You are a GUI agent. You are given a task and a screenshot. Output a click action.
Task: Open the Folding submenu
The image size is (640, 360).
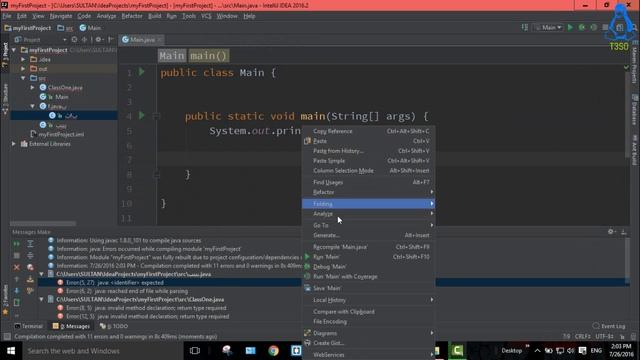368,204
